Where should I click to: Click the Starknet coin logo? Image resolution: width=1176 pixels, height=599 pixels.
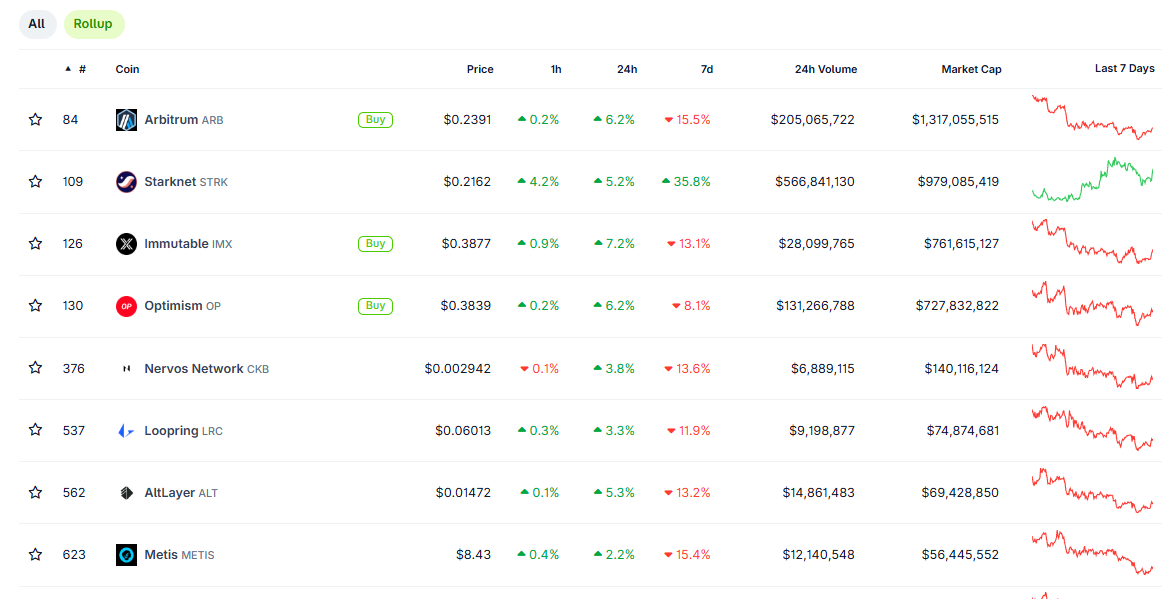[126, 181]
